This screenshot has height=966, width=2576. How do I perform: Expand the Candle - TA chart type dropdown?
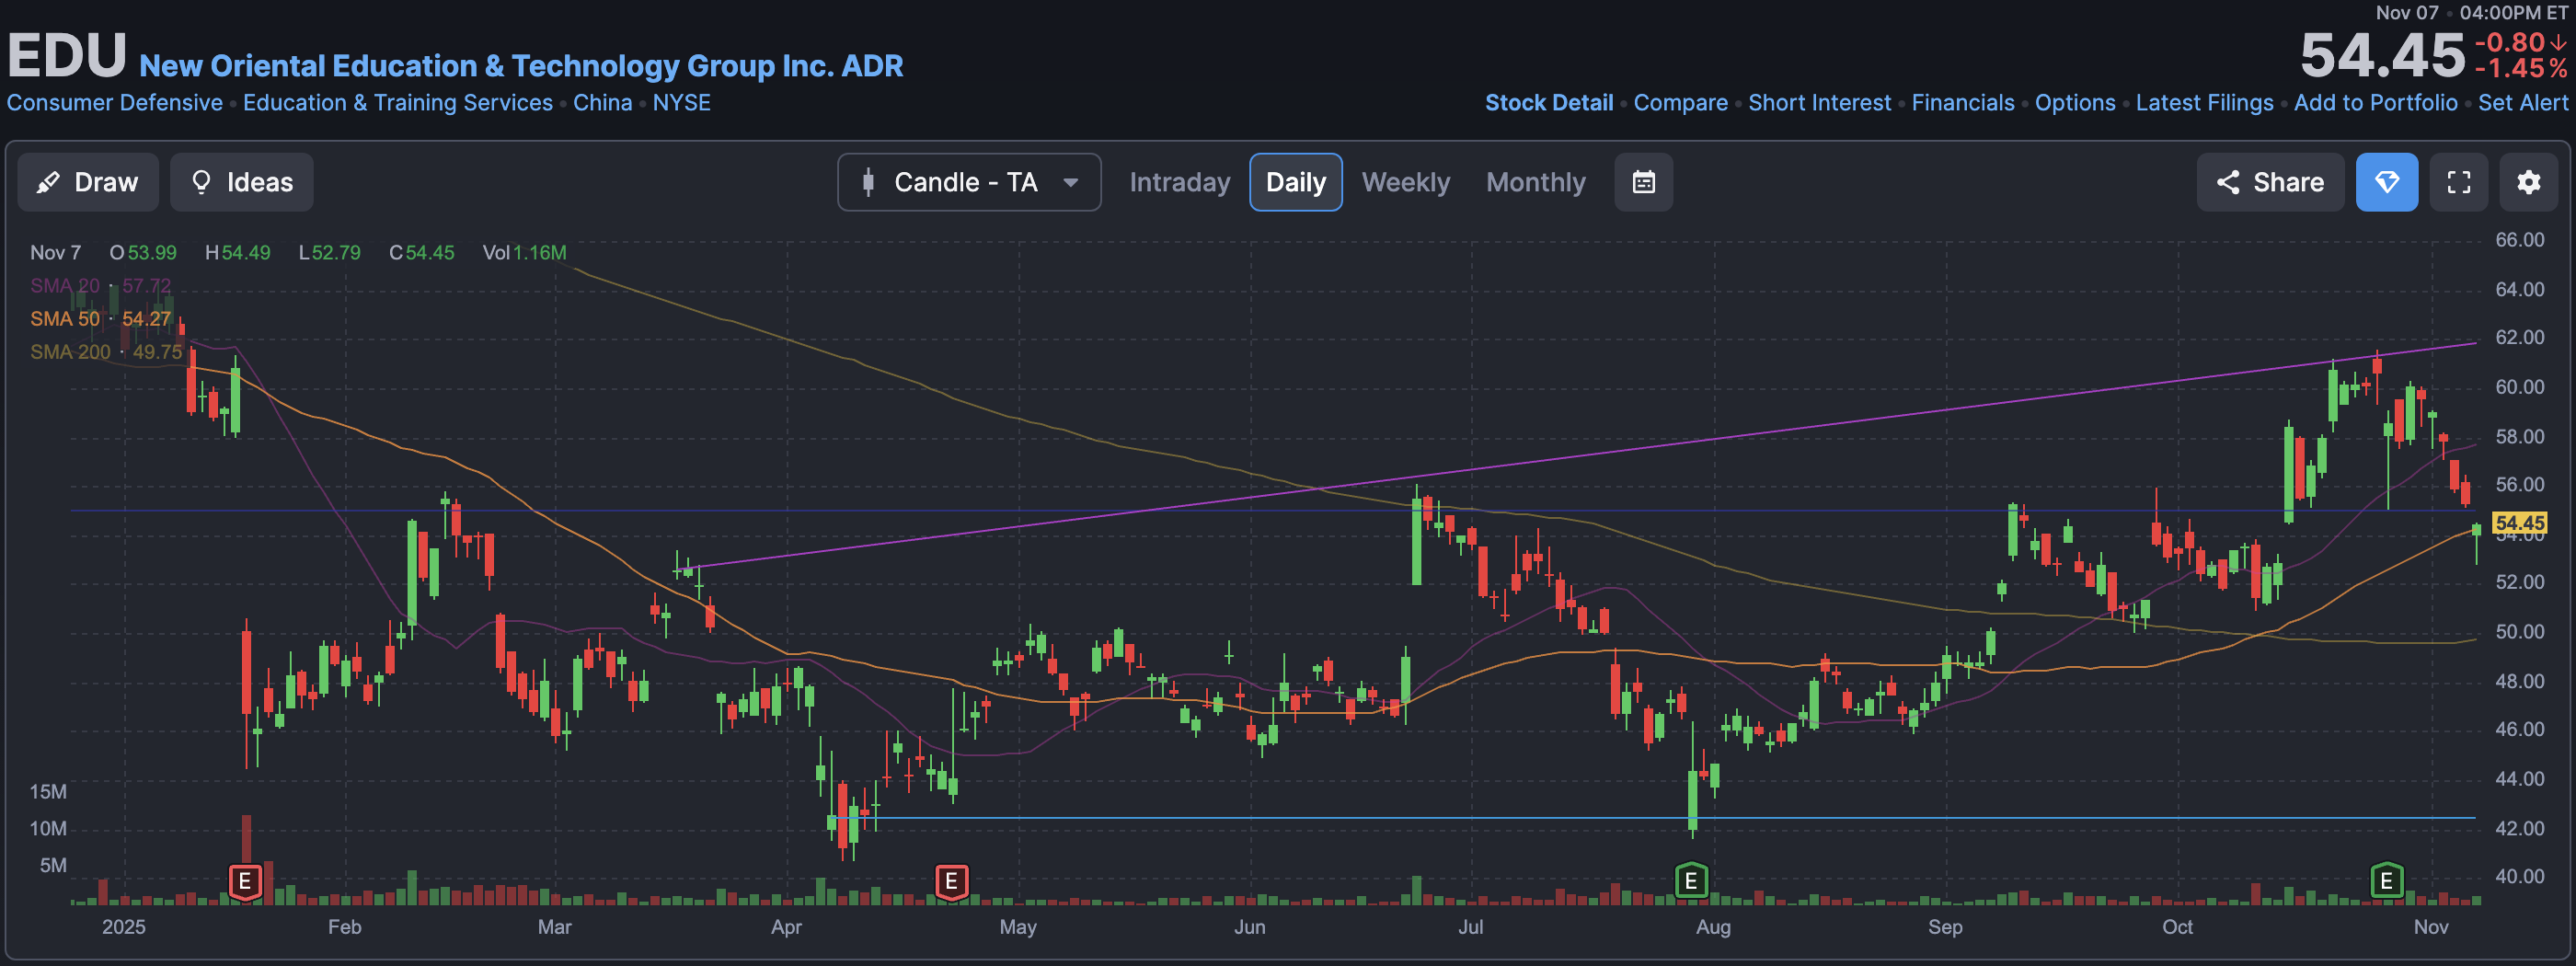(969, 182)
